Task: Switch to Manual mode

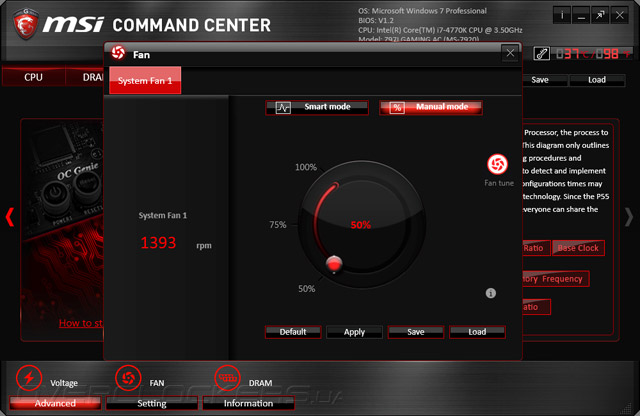Action: click(431, 107)
